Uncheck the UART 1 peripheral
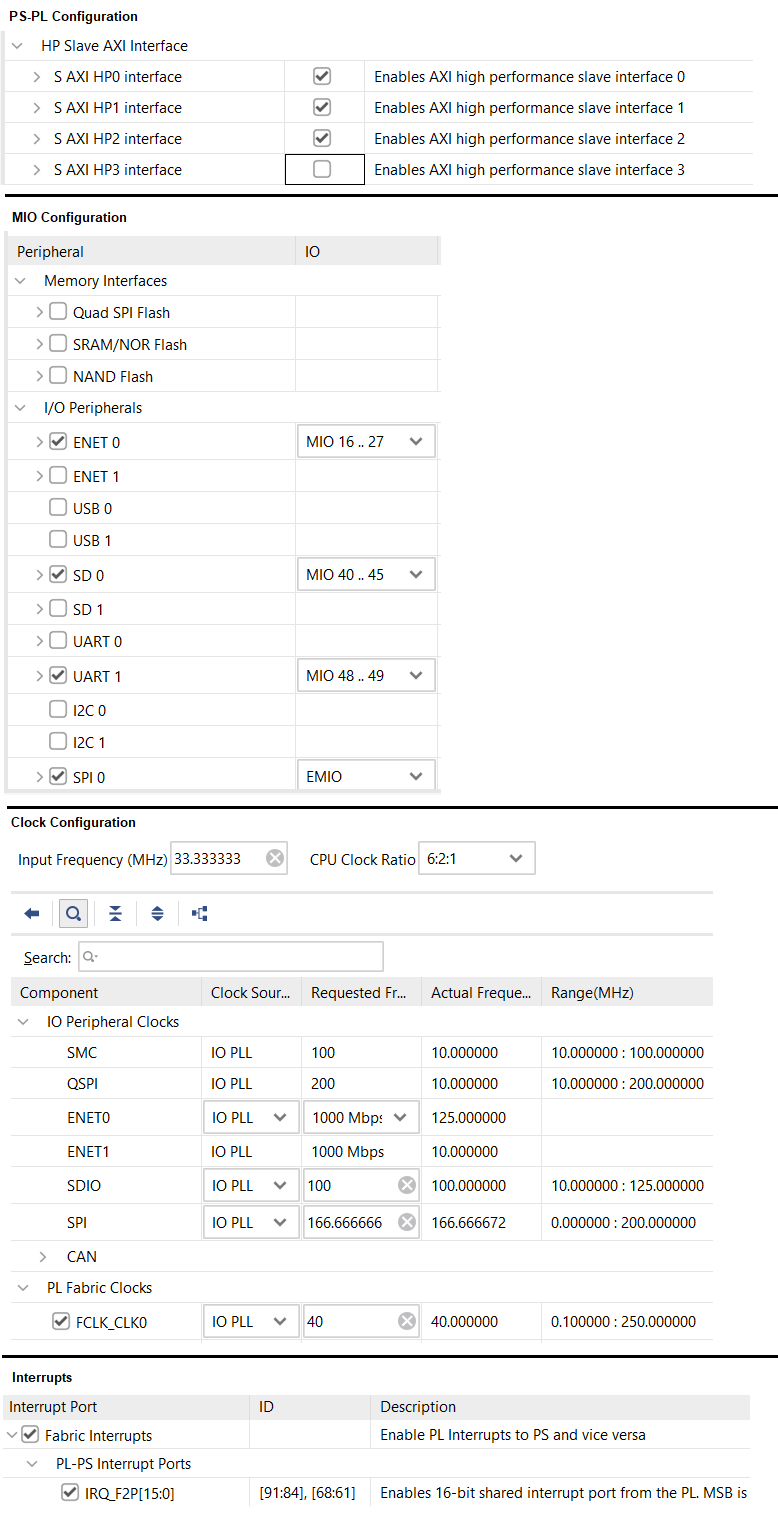The image size is (778, 1532). 58,676
